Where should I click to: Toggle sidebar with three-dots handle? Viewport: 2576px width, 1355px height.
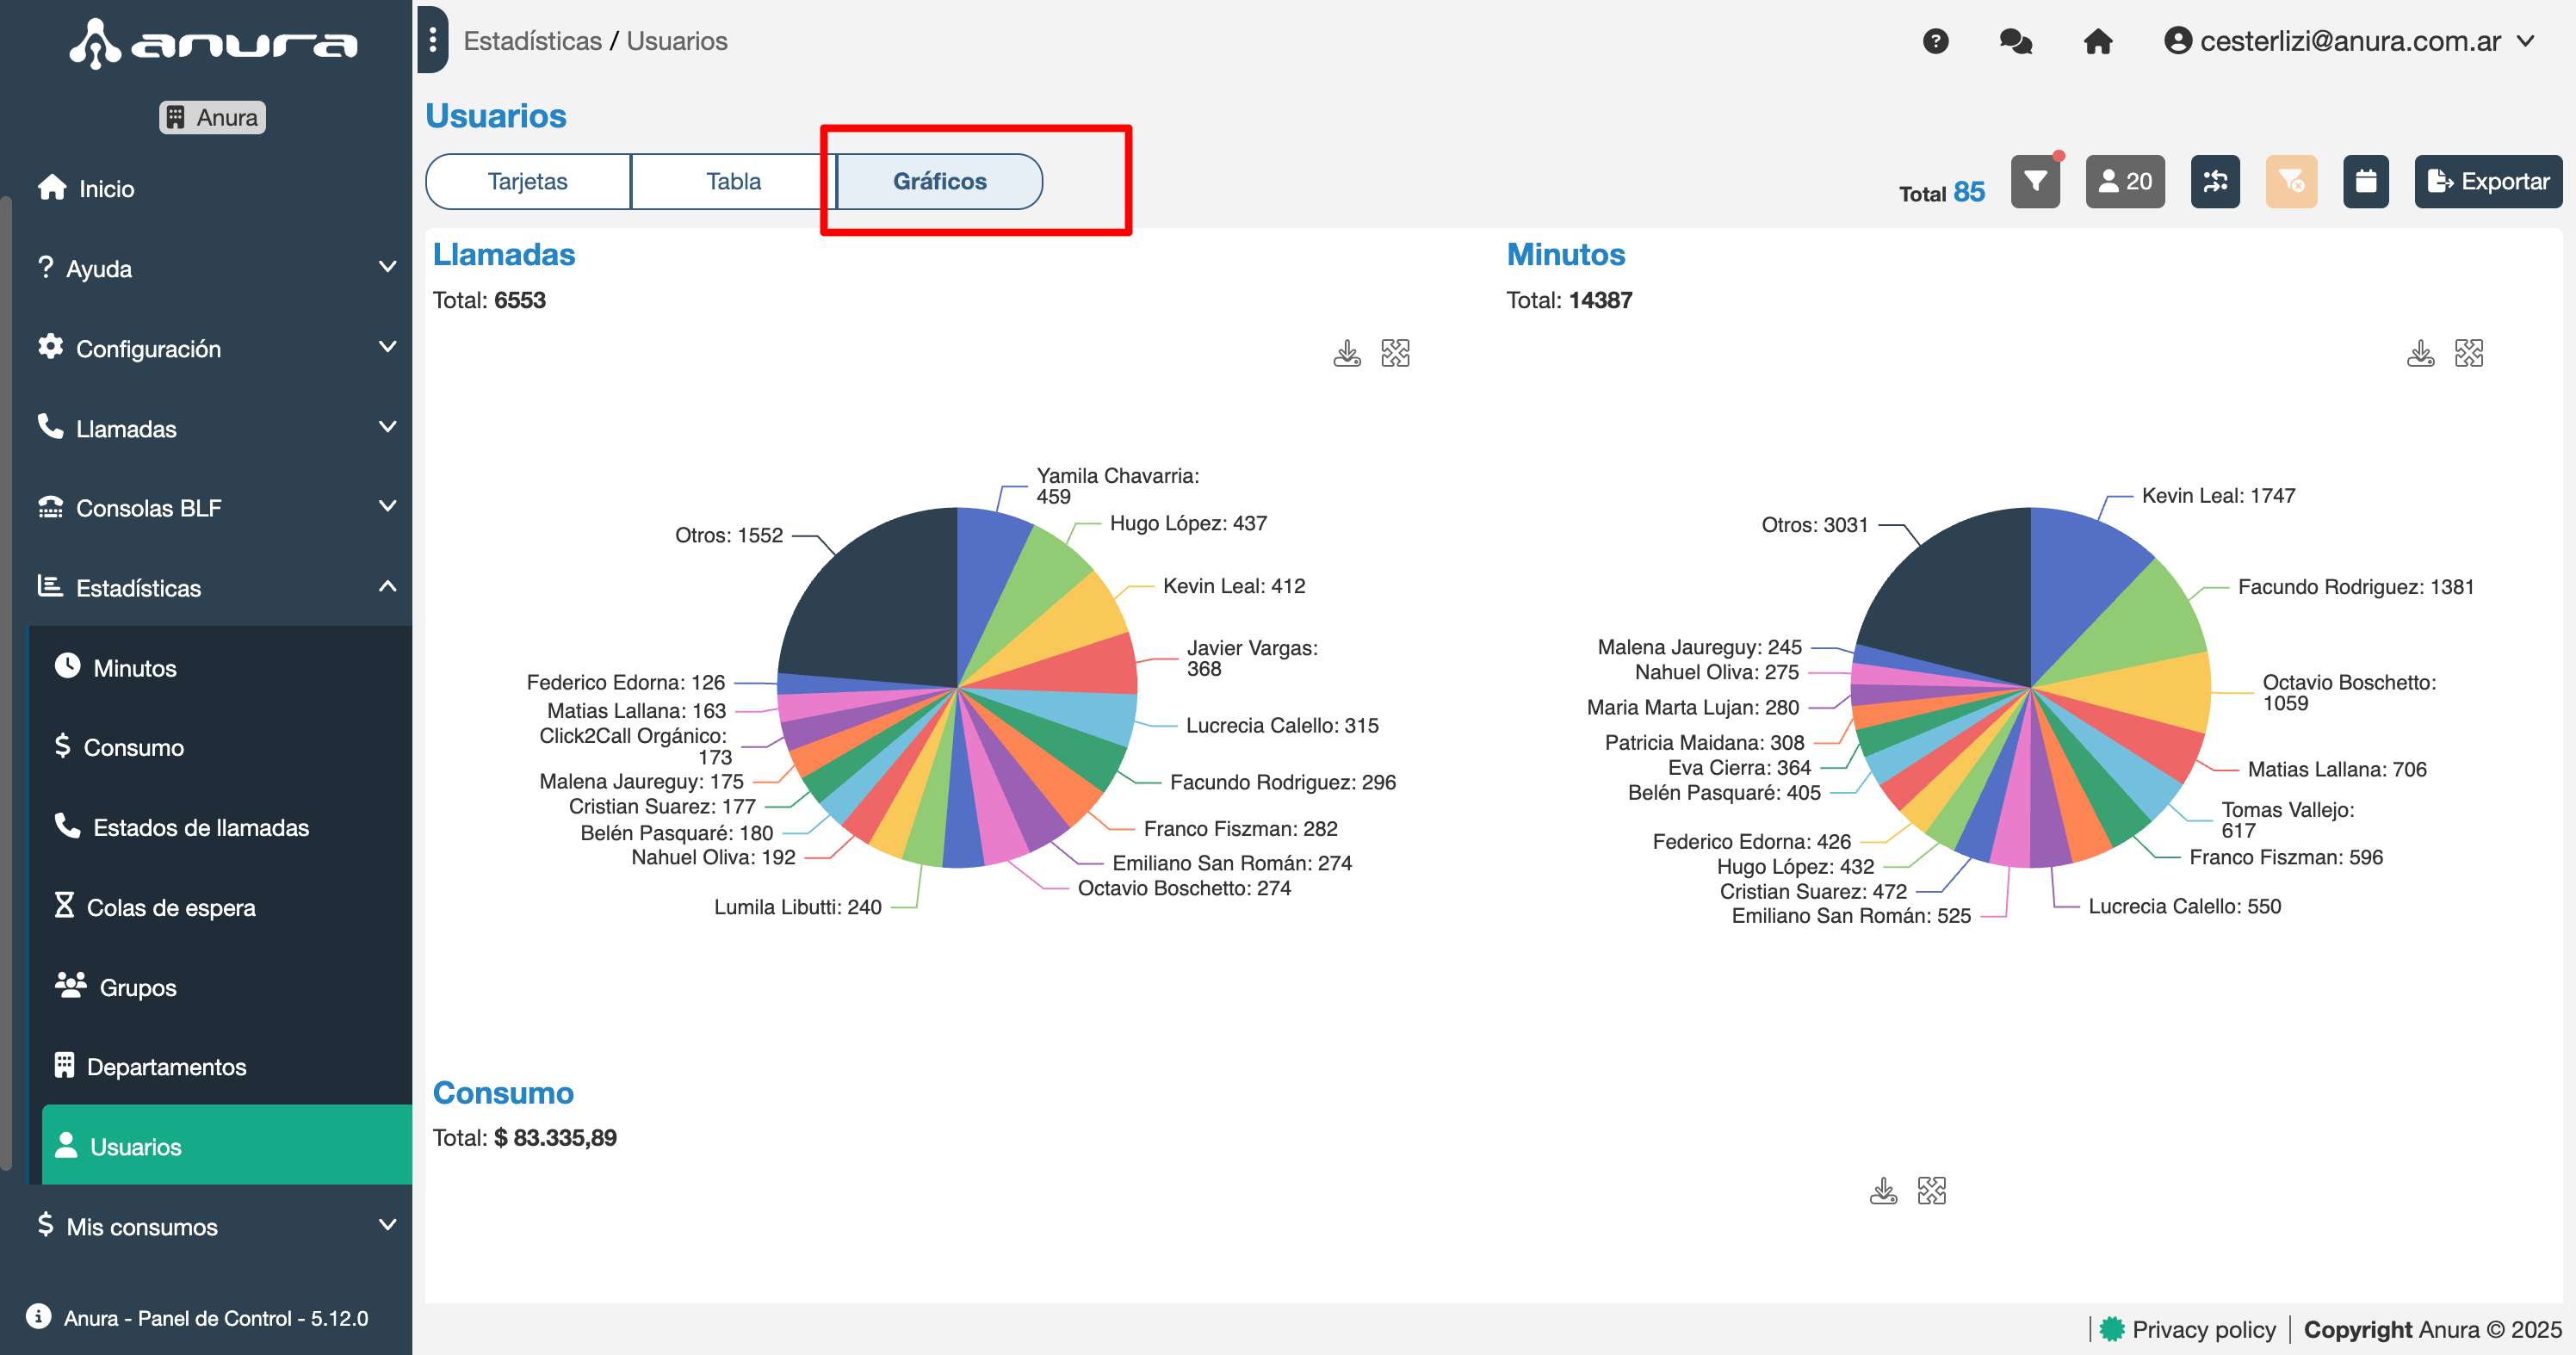coord(432,40)
